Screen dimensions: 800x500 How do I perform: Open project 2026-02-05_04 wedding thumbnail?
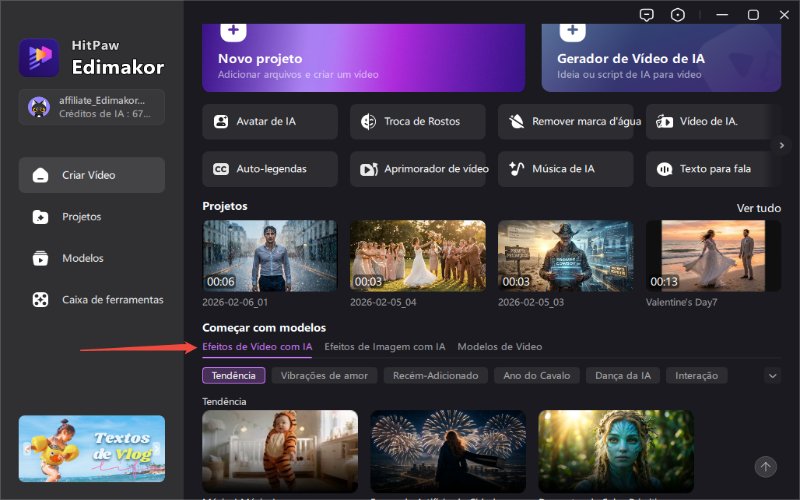click(x=417, y=256)
